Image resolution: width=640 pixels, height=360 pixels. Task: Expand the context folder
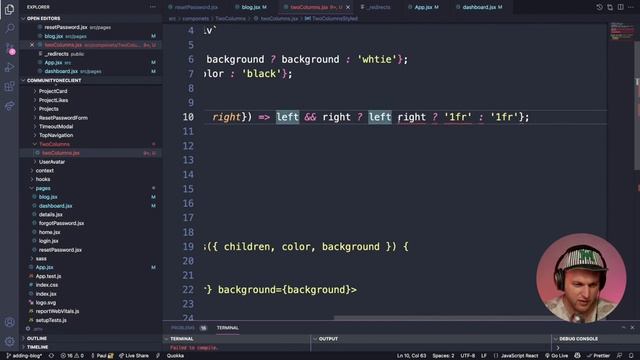pos(44,171)
